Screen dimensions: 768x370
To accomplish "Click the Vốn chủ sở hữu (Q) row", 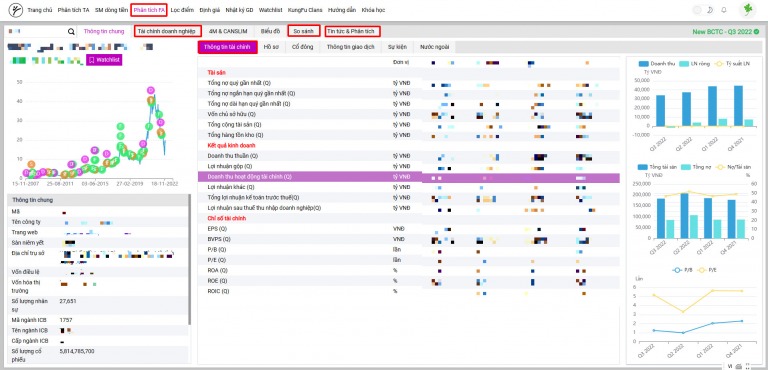I will 408,114.
